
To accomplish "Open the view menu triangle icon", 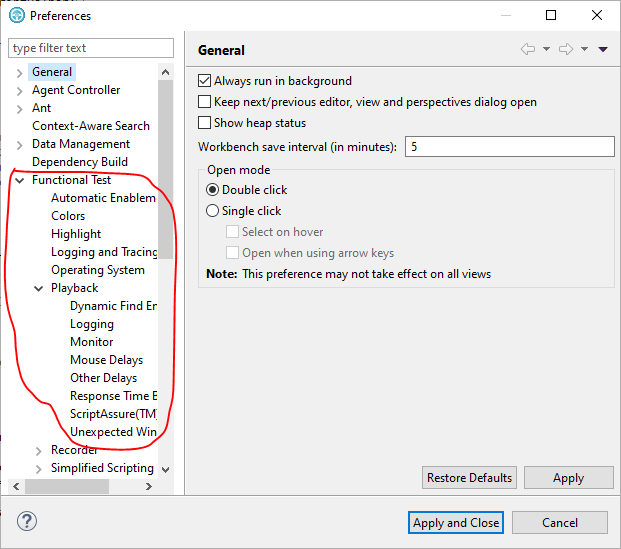I will (x=603, y=50).
